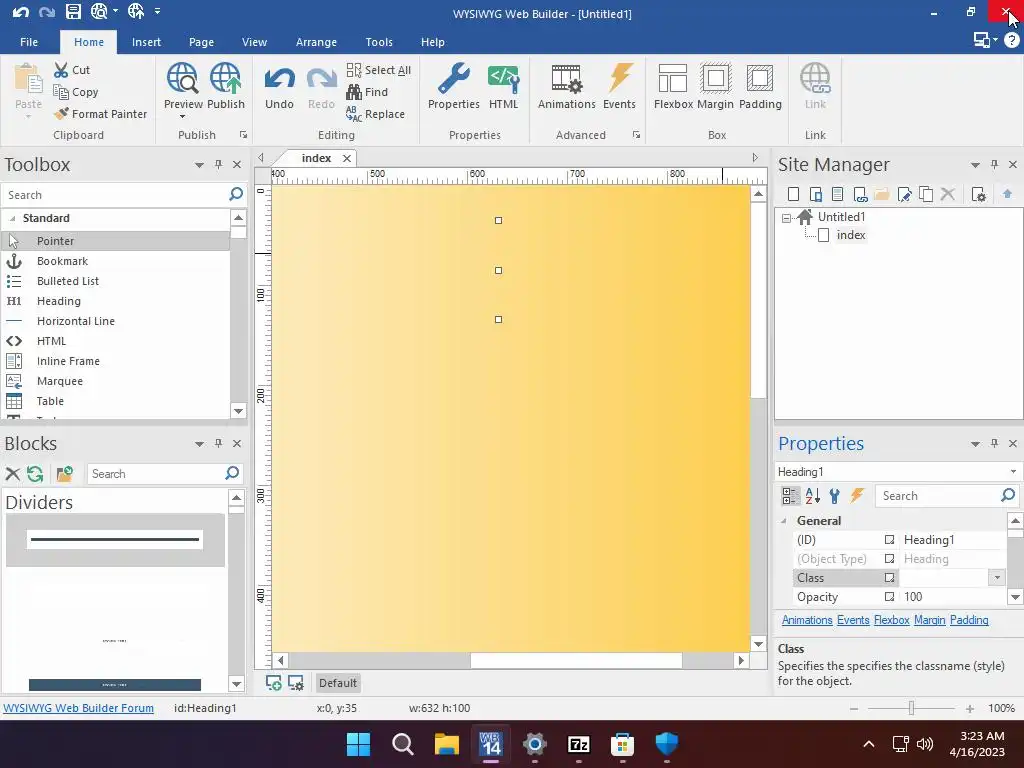Click the clone page icon in Site Manager
Viewport: 1024px width, 768px height.
click(x=926, y=194)
